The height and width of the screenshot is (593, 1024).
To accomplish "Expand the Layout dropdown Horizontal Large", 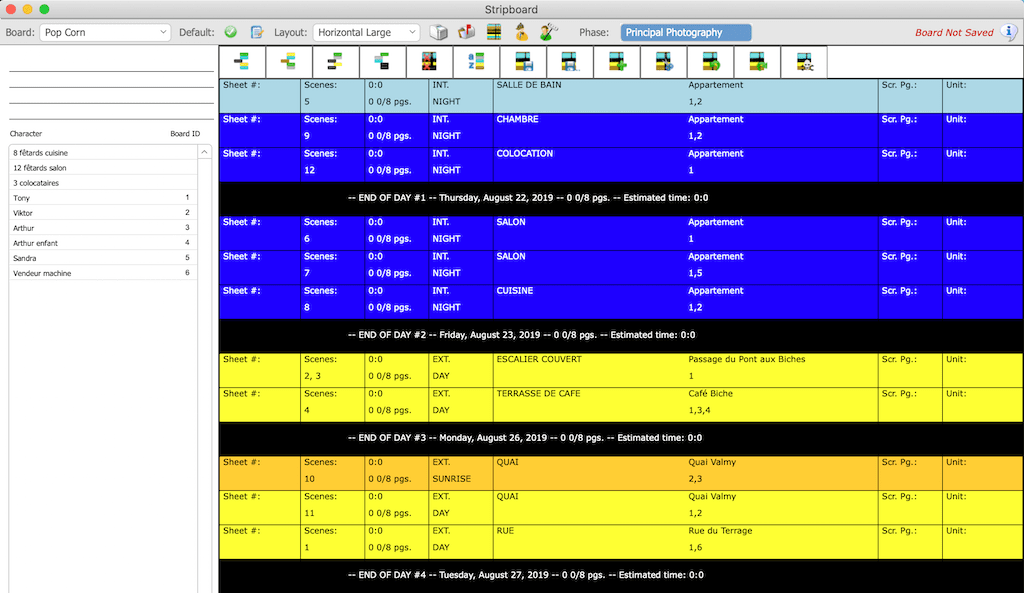I will click(x=366, y=32).
